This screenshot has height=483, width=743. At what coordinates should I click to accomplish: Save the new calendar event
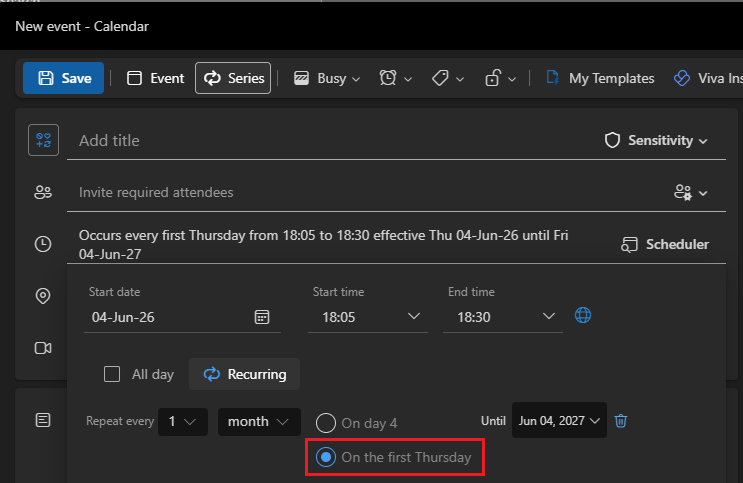coord(63,78)
